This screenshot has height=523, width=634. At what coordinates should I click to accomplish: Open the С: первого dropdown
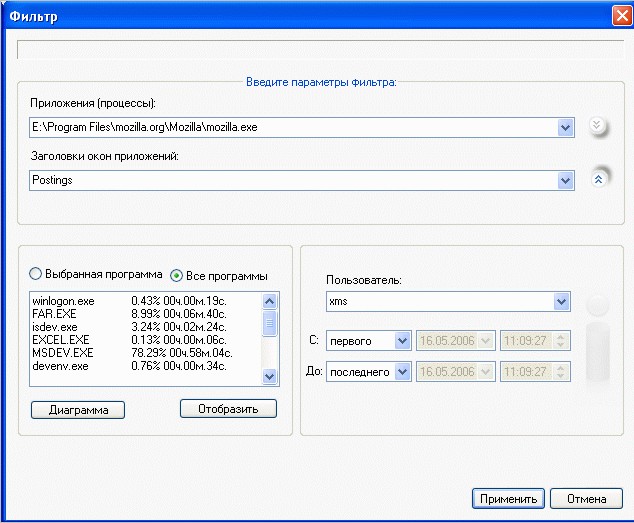tap(402, 341)
